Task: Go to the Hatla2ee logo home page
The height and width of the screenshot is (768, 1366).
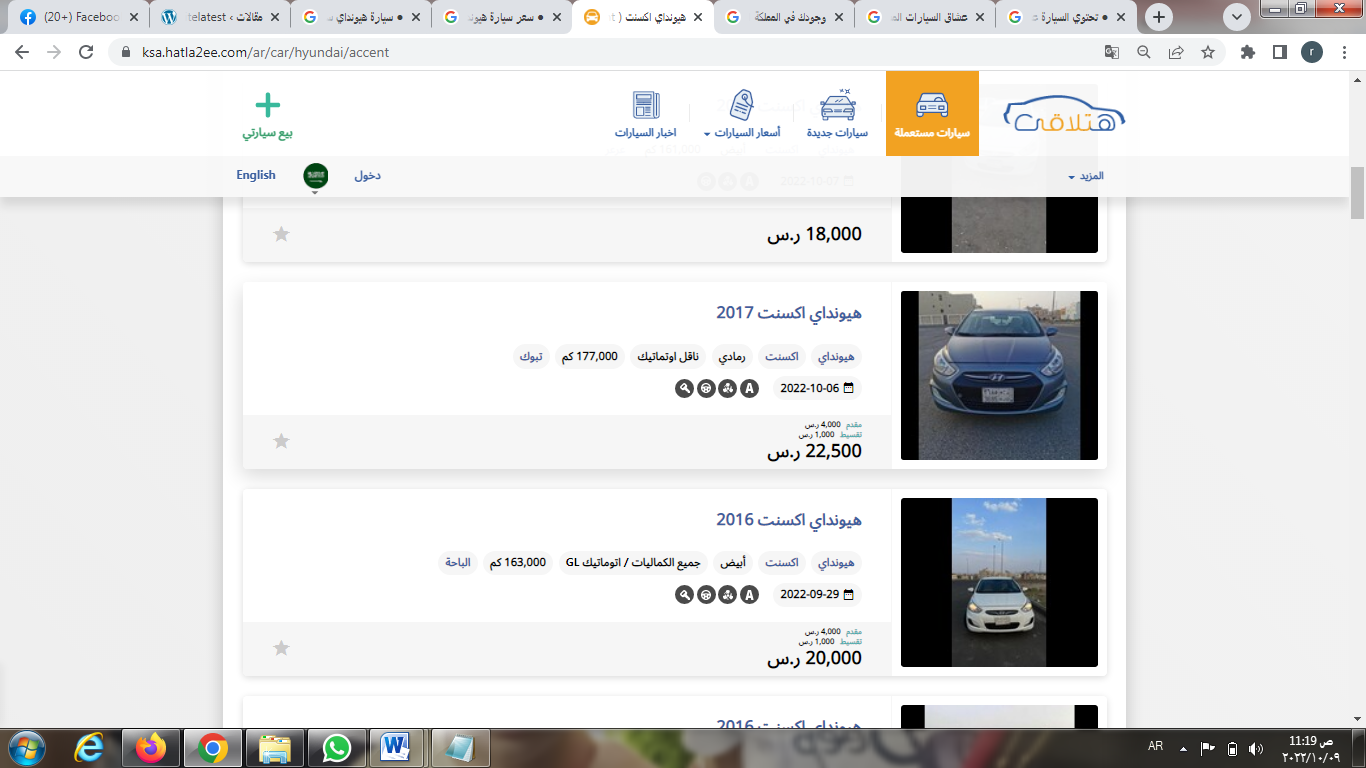Action: pyautogui.click(x=1065, y=115)
